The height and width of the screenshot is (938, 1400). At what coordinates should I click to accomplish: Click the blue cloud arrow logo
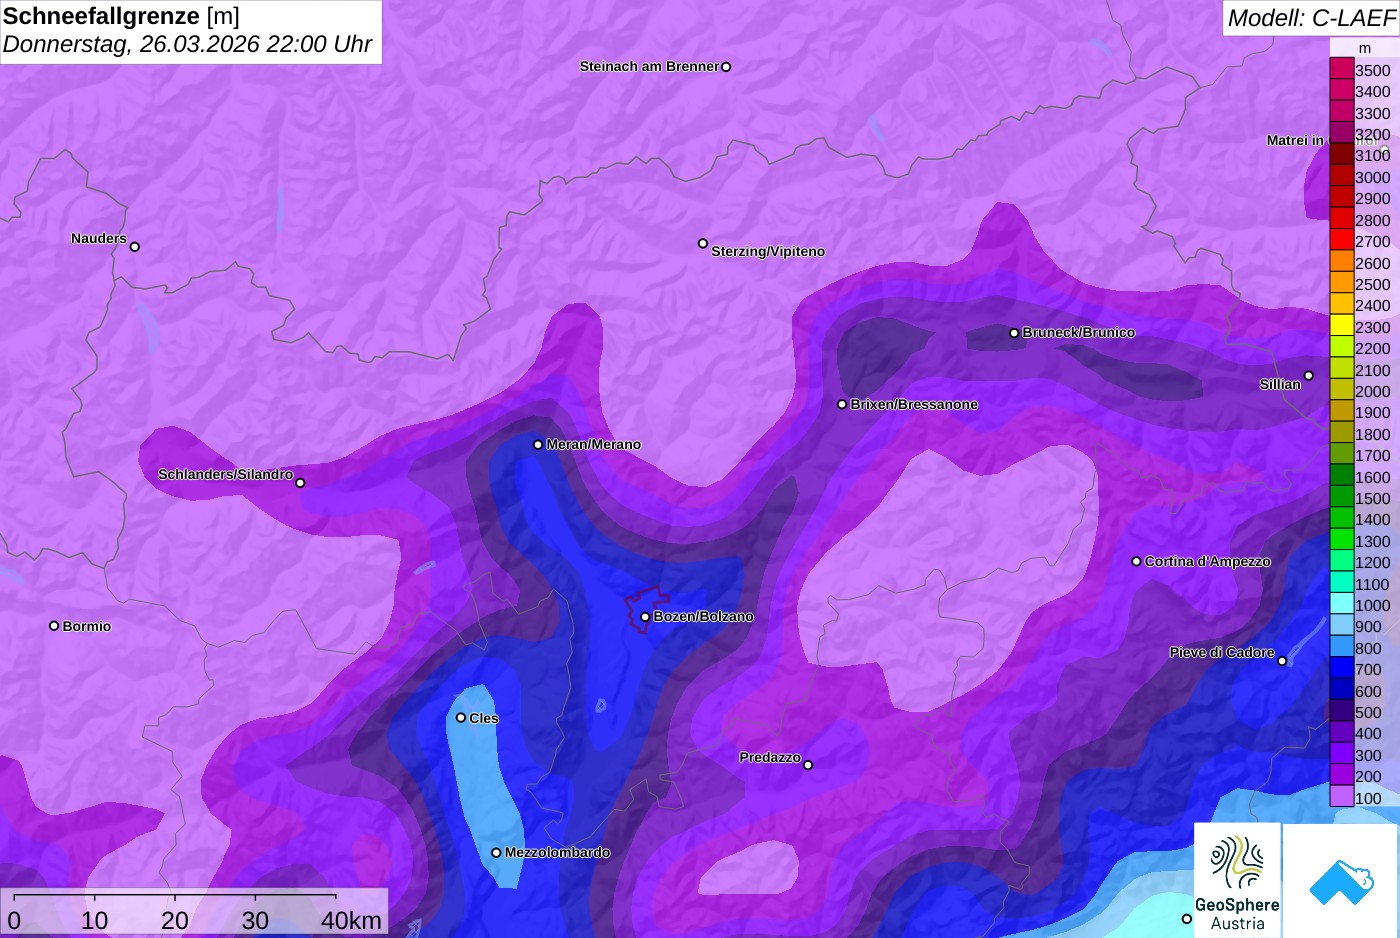1341,880
